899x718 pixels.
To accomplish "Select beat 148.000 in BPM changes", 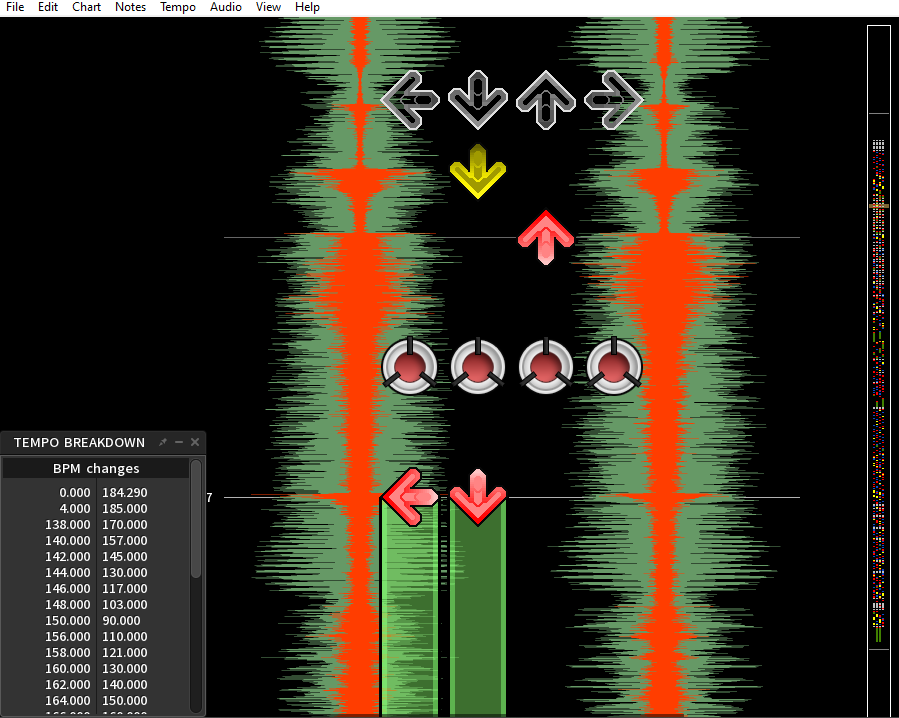I will click(68, 605).
